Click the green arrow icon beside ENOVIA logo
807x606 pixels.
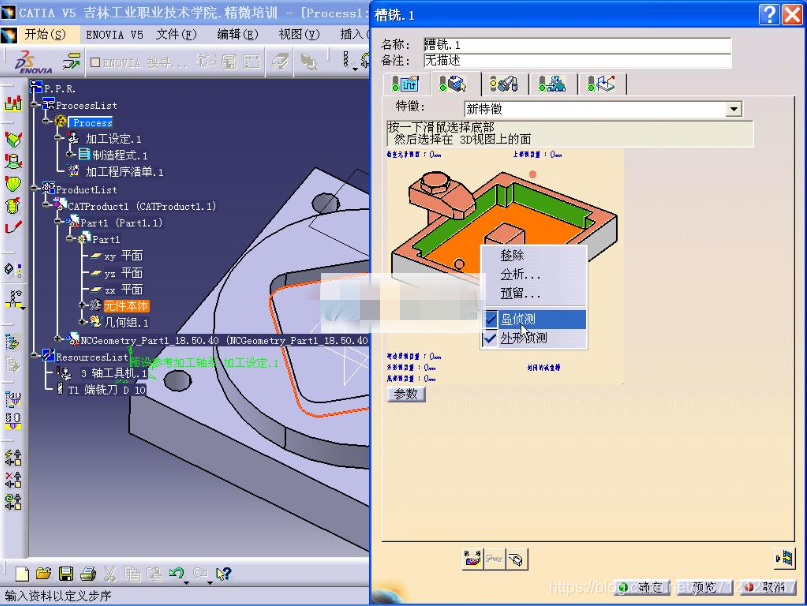pos(71,62)
